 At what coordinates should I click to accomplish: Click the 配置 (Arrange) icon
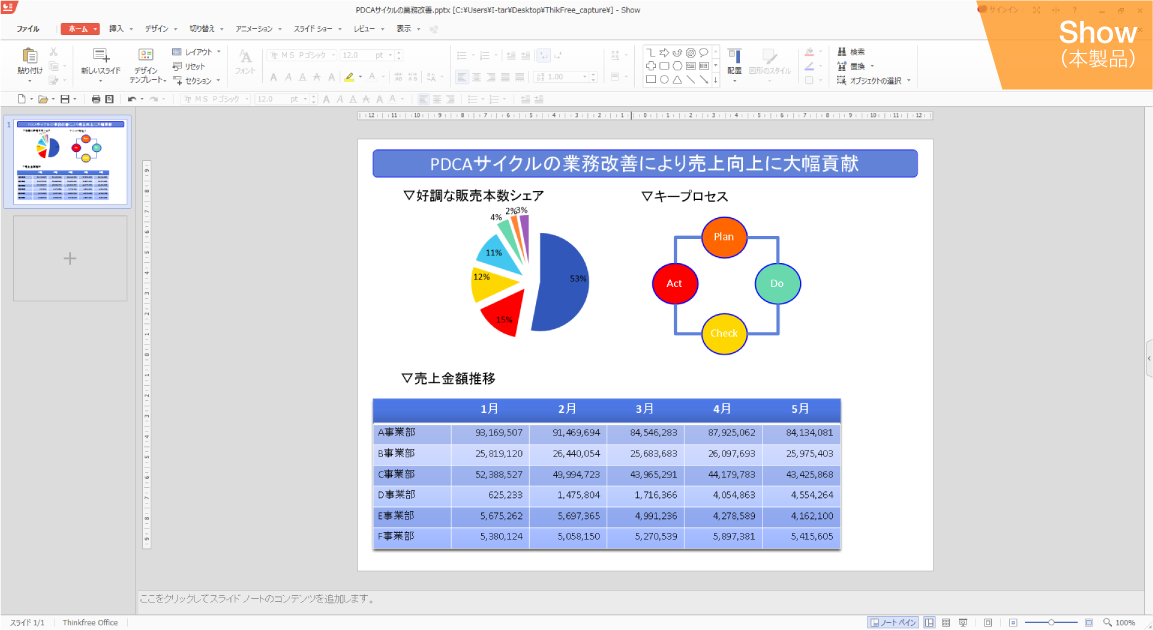coord(733,56)
